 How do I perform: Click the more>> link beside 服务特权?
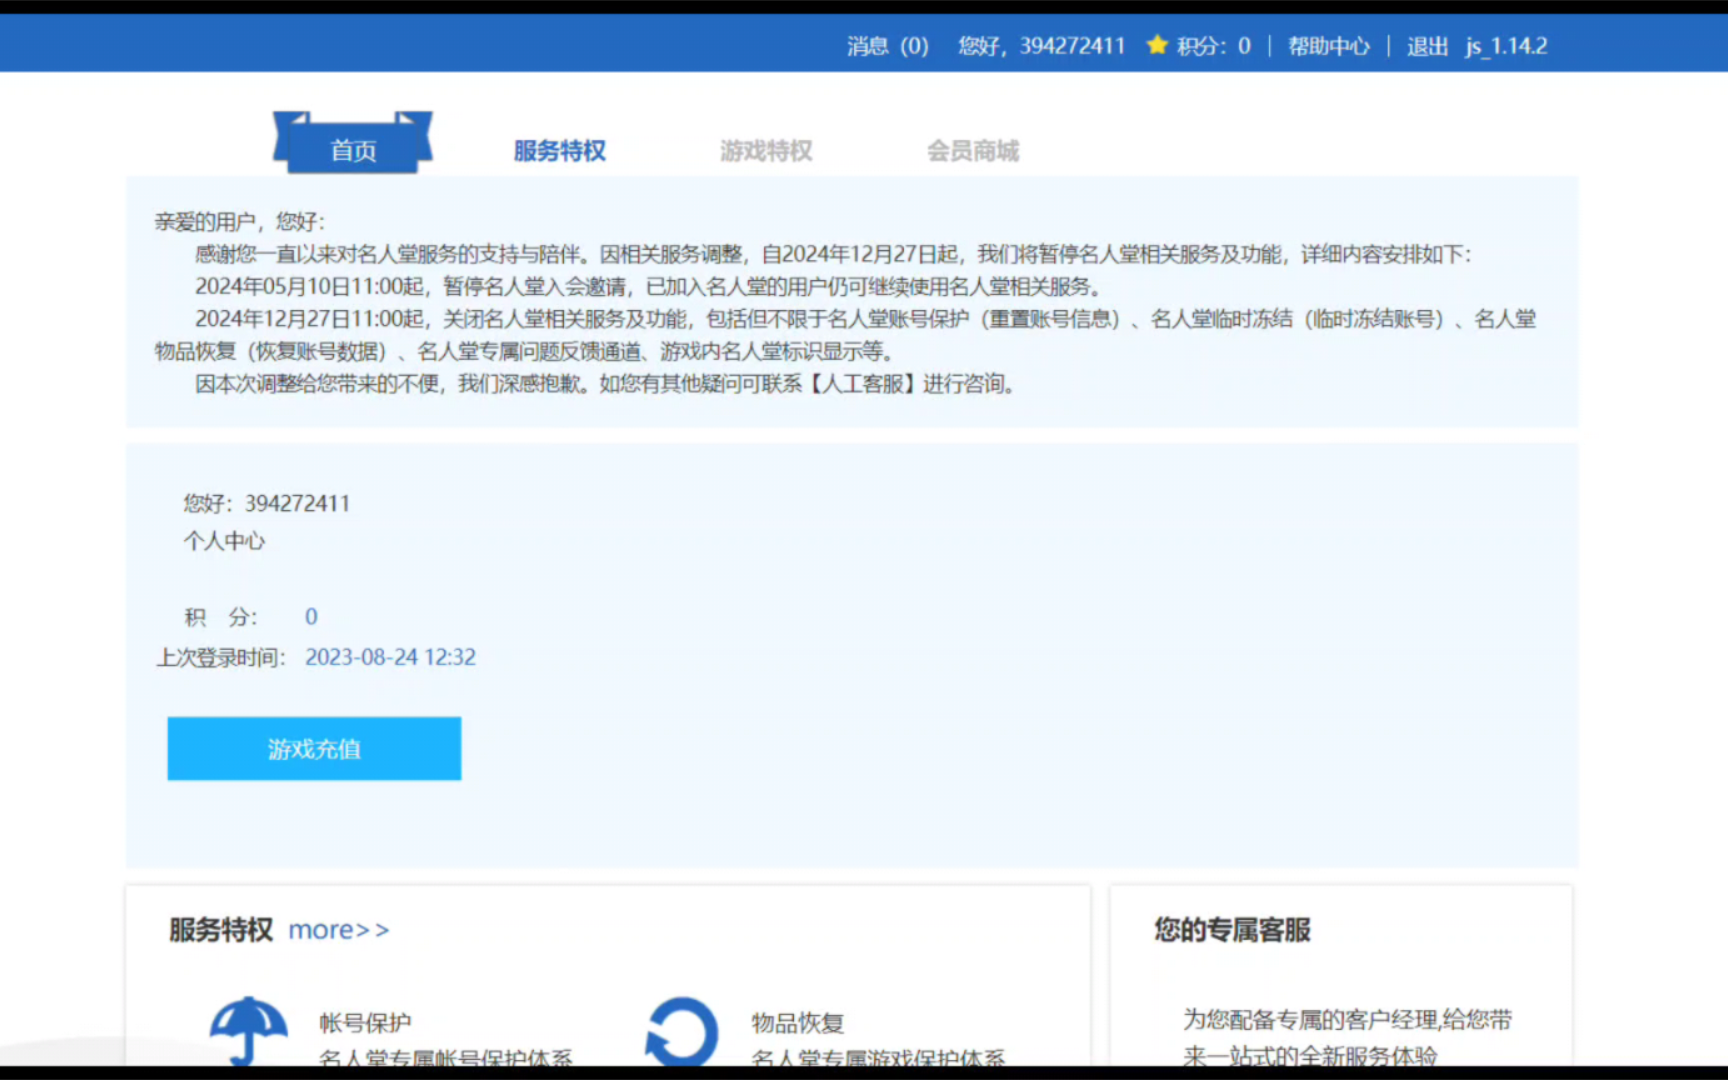coord(339,930)
